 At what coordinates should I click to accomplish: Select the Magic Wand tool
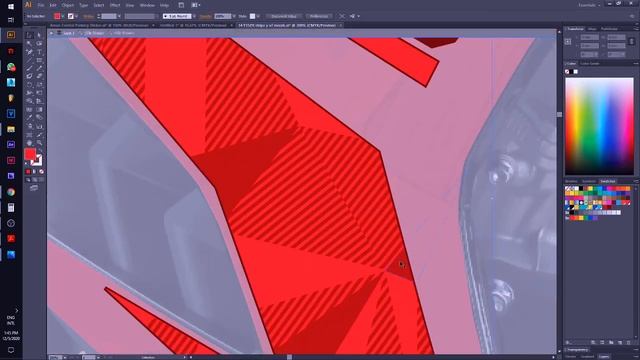29,43
